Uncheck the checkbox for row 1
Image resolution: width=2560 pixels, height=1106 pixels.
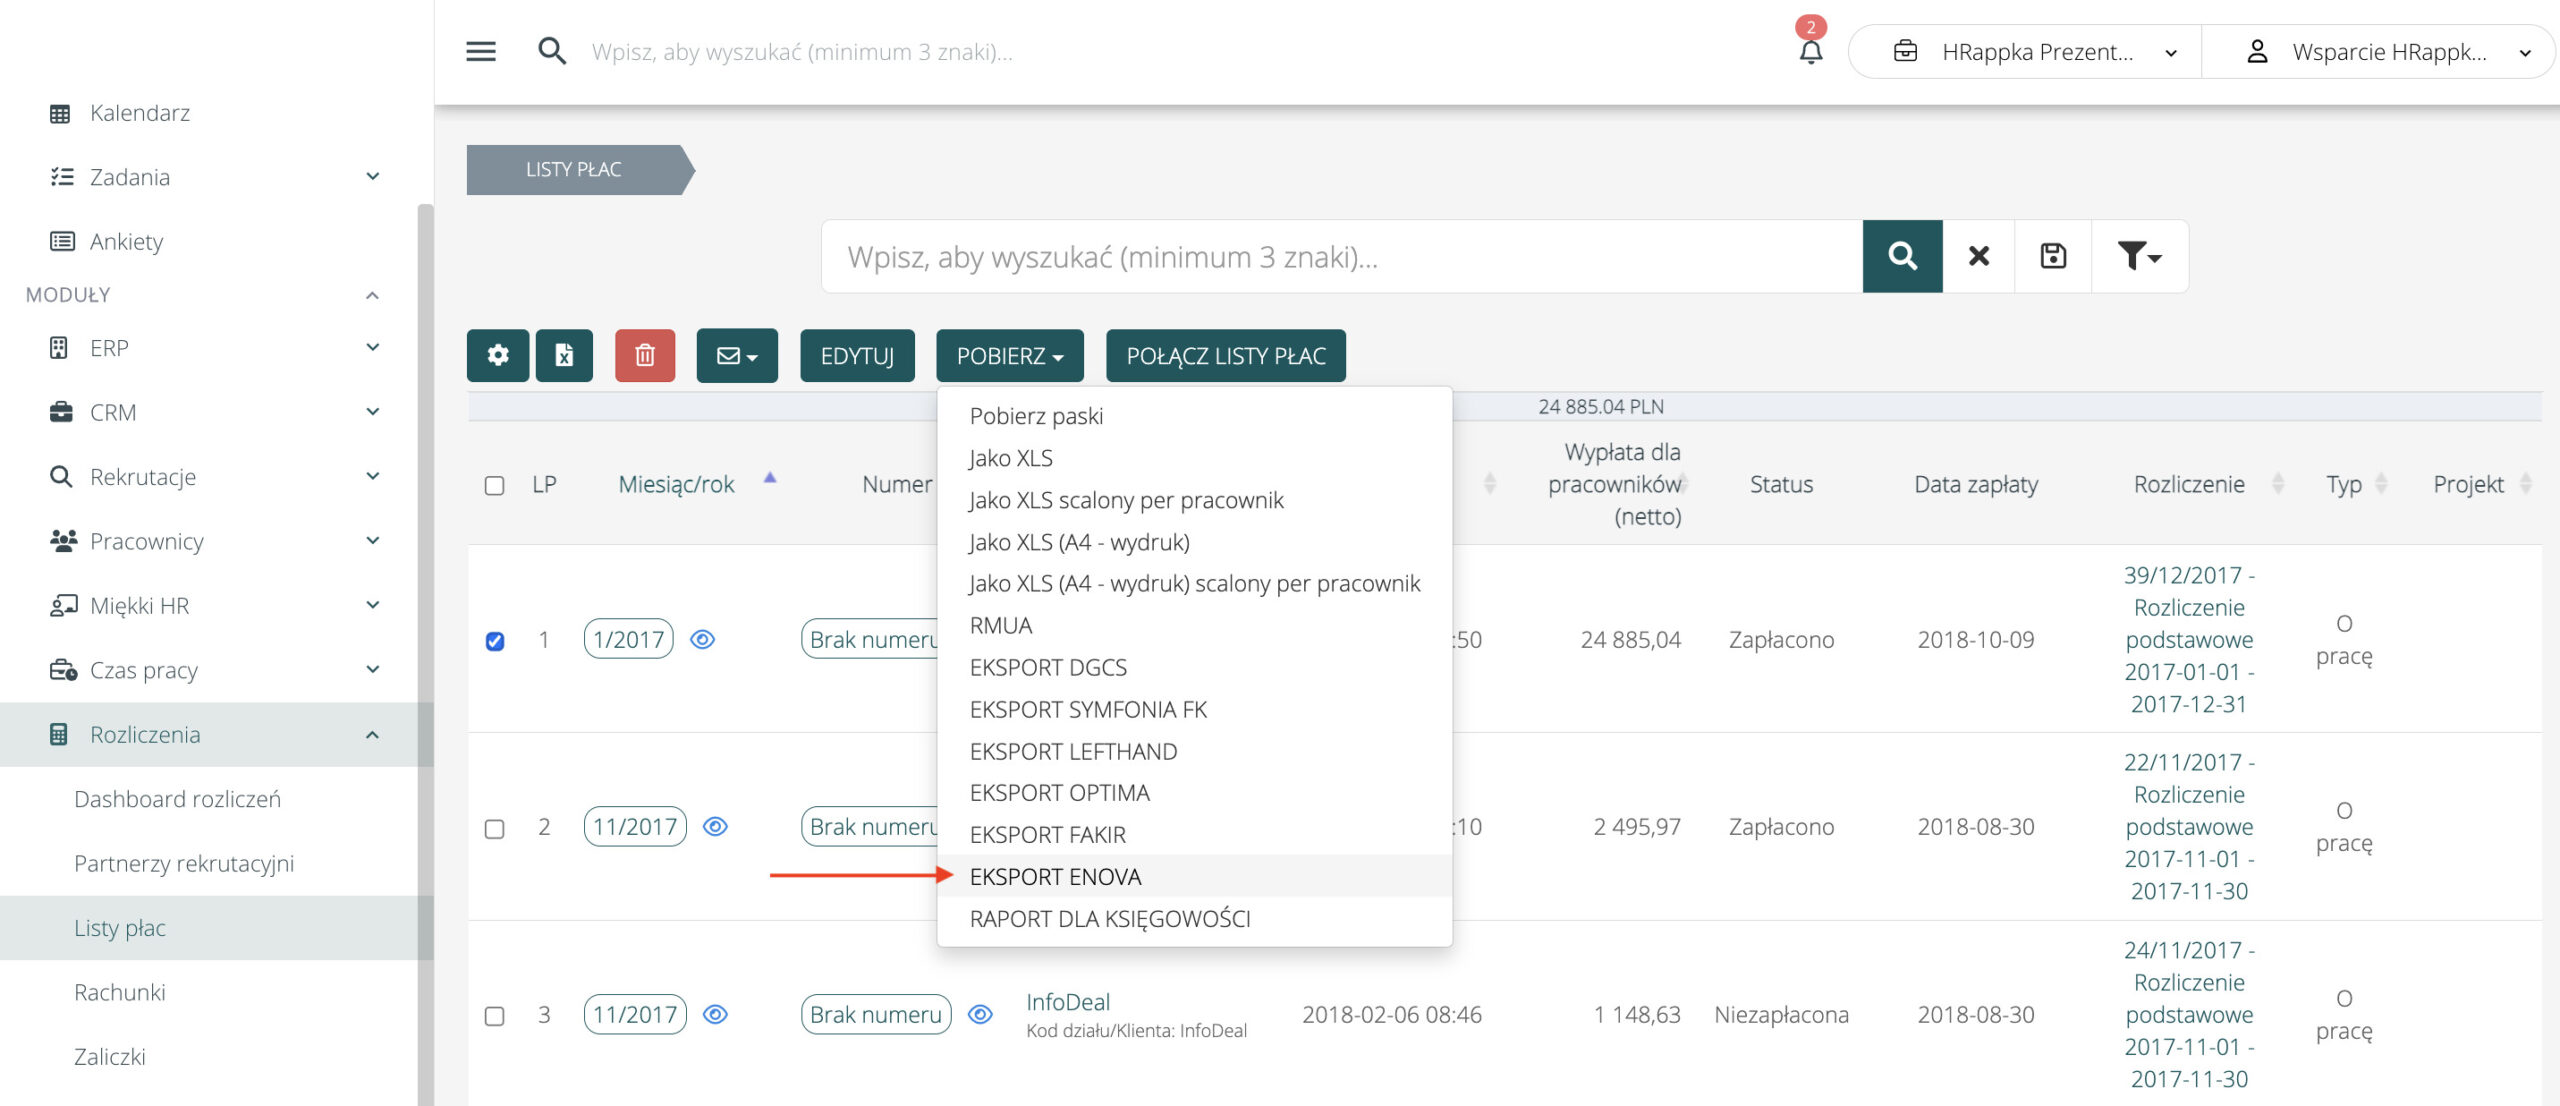(495, 641)
